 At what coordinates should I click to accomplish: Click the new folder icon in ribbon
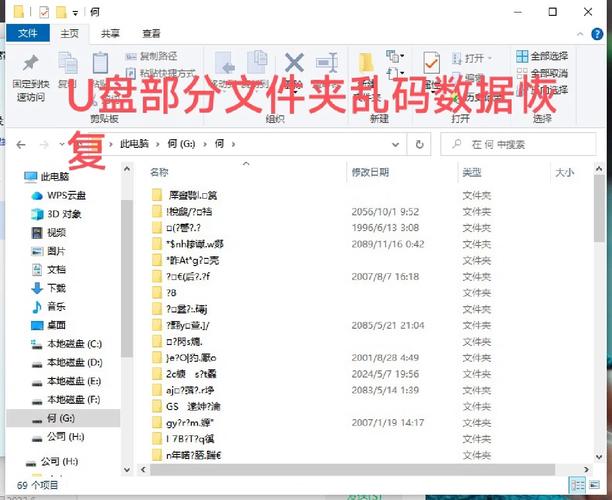[366, 62]
